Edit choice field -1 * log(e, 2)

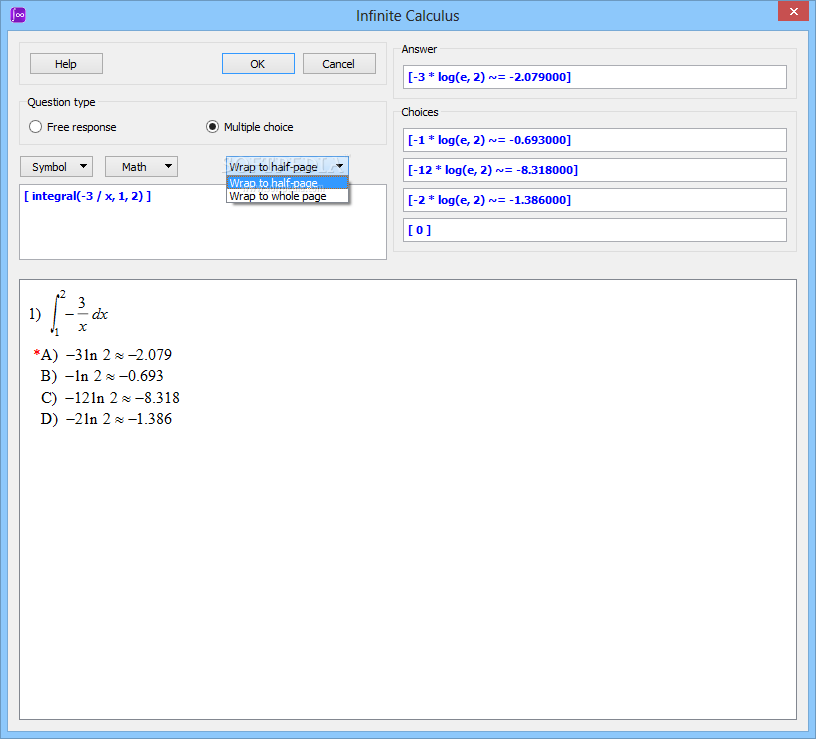(594, 140)
